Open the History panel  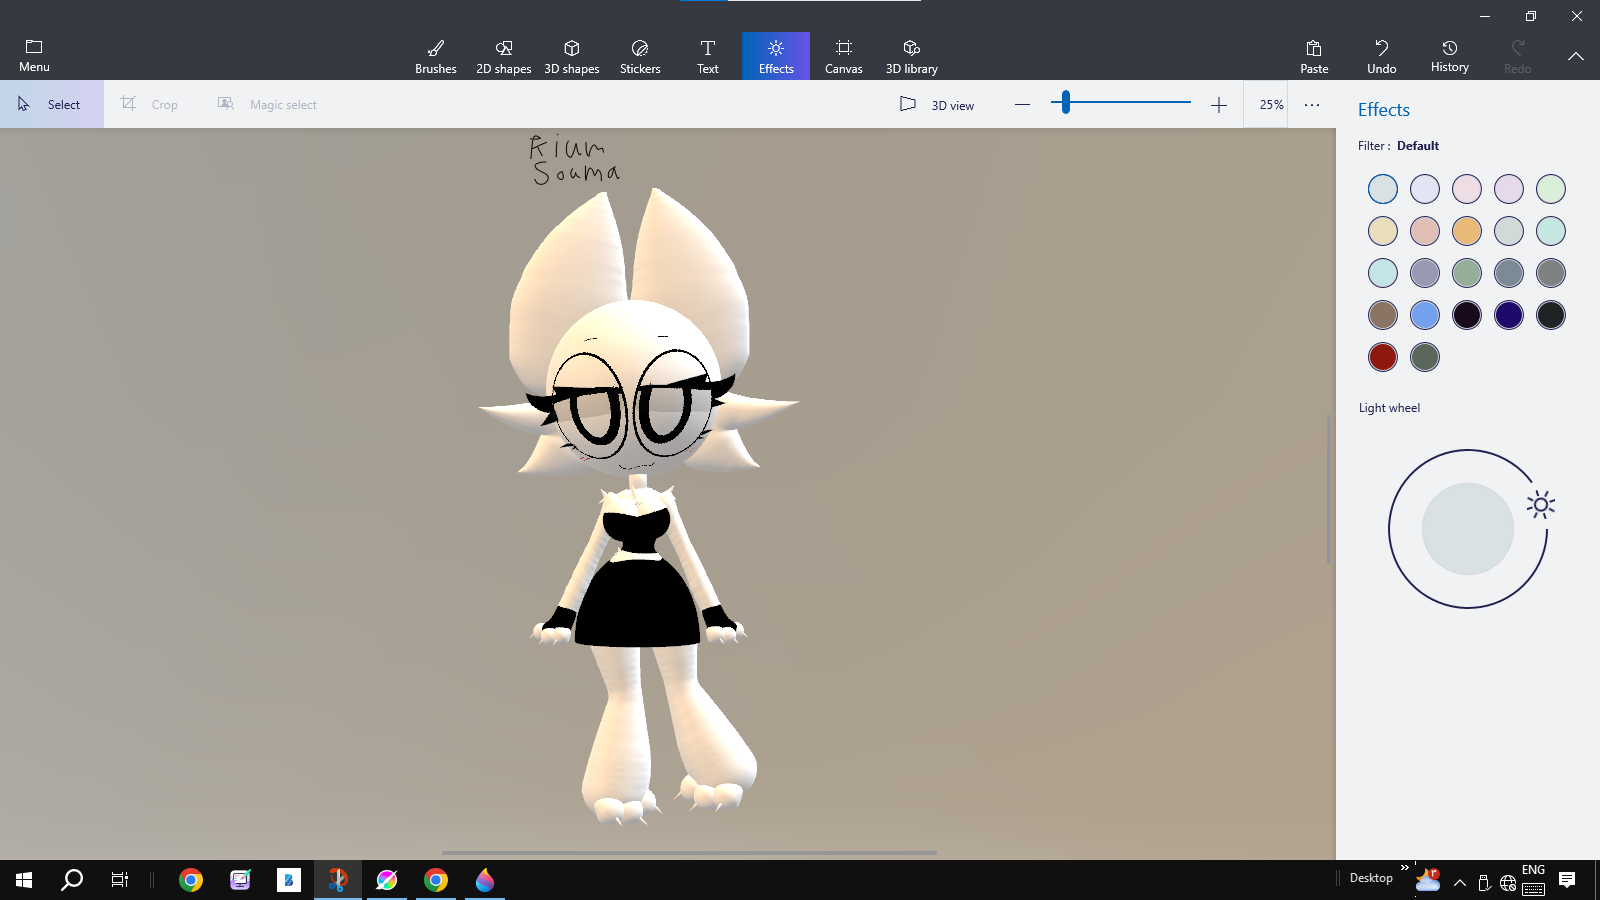click(1449, 56)
